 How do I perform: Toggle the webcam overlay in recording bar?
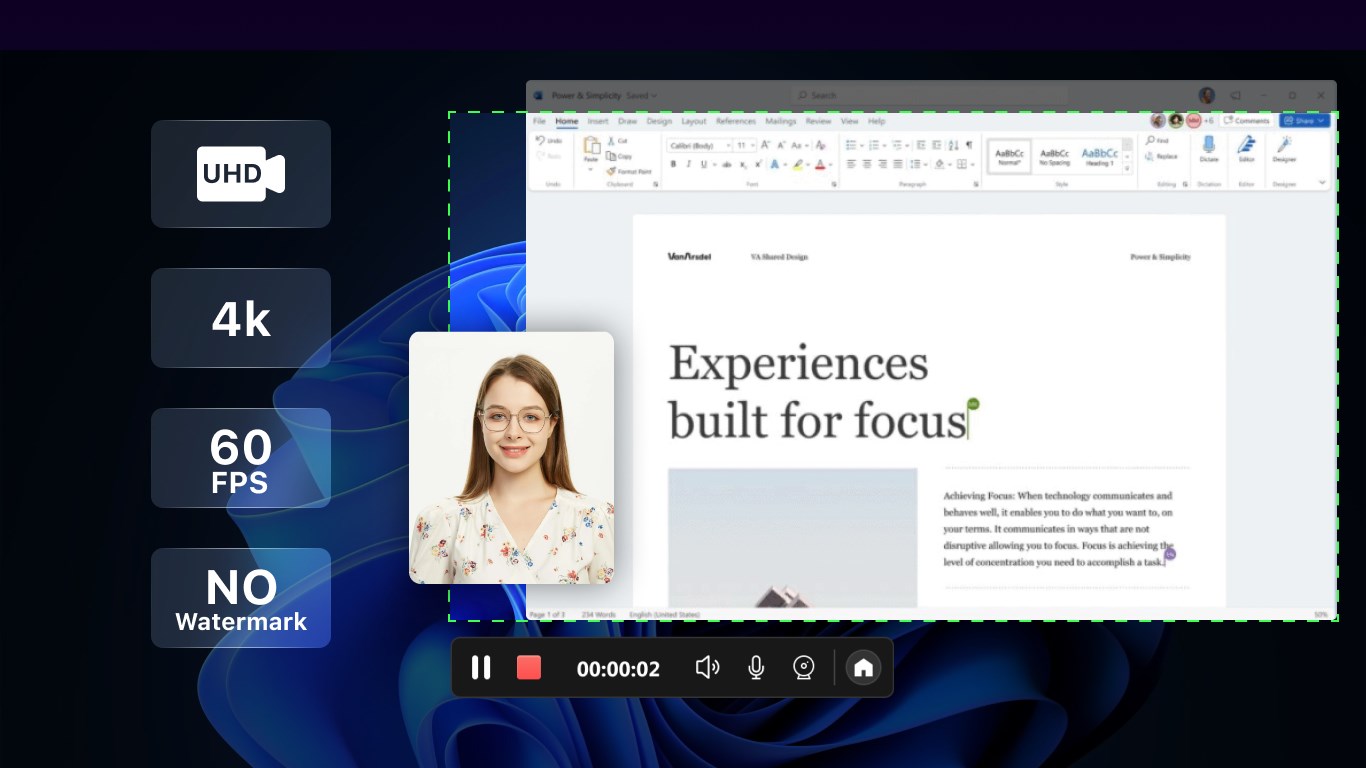(x=804, y=668)
